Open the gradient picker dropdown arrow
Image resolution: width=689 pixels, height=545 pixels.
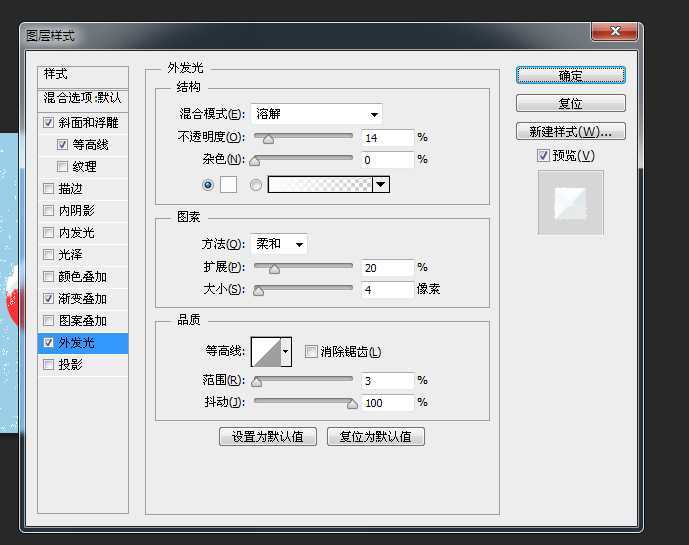coord(381,185)
